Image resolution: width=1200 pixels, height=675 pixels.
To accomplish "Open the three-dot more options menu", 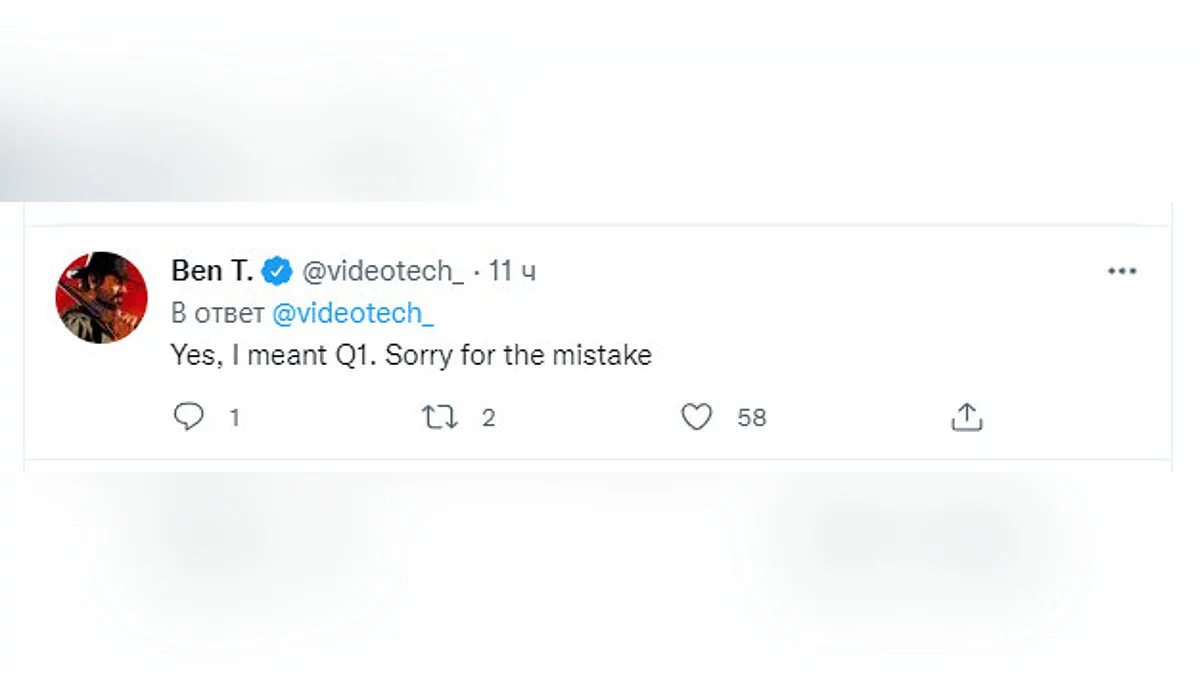I will click(1122, 272).
